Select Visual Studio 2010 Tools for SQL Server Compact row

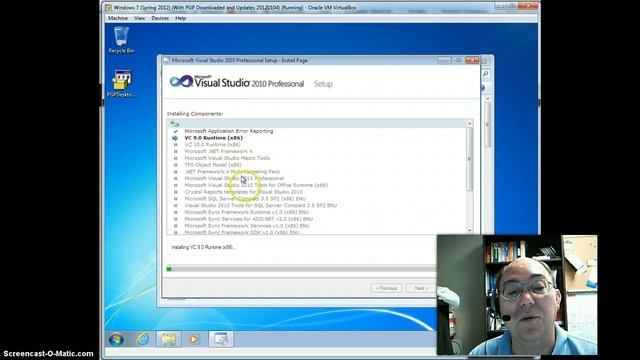(x=260, y=206)
